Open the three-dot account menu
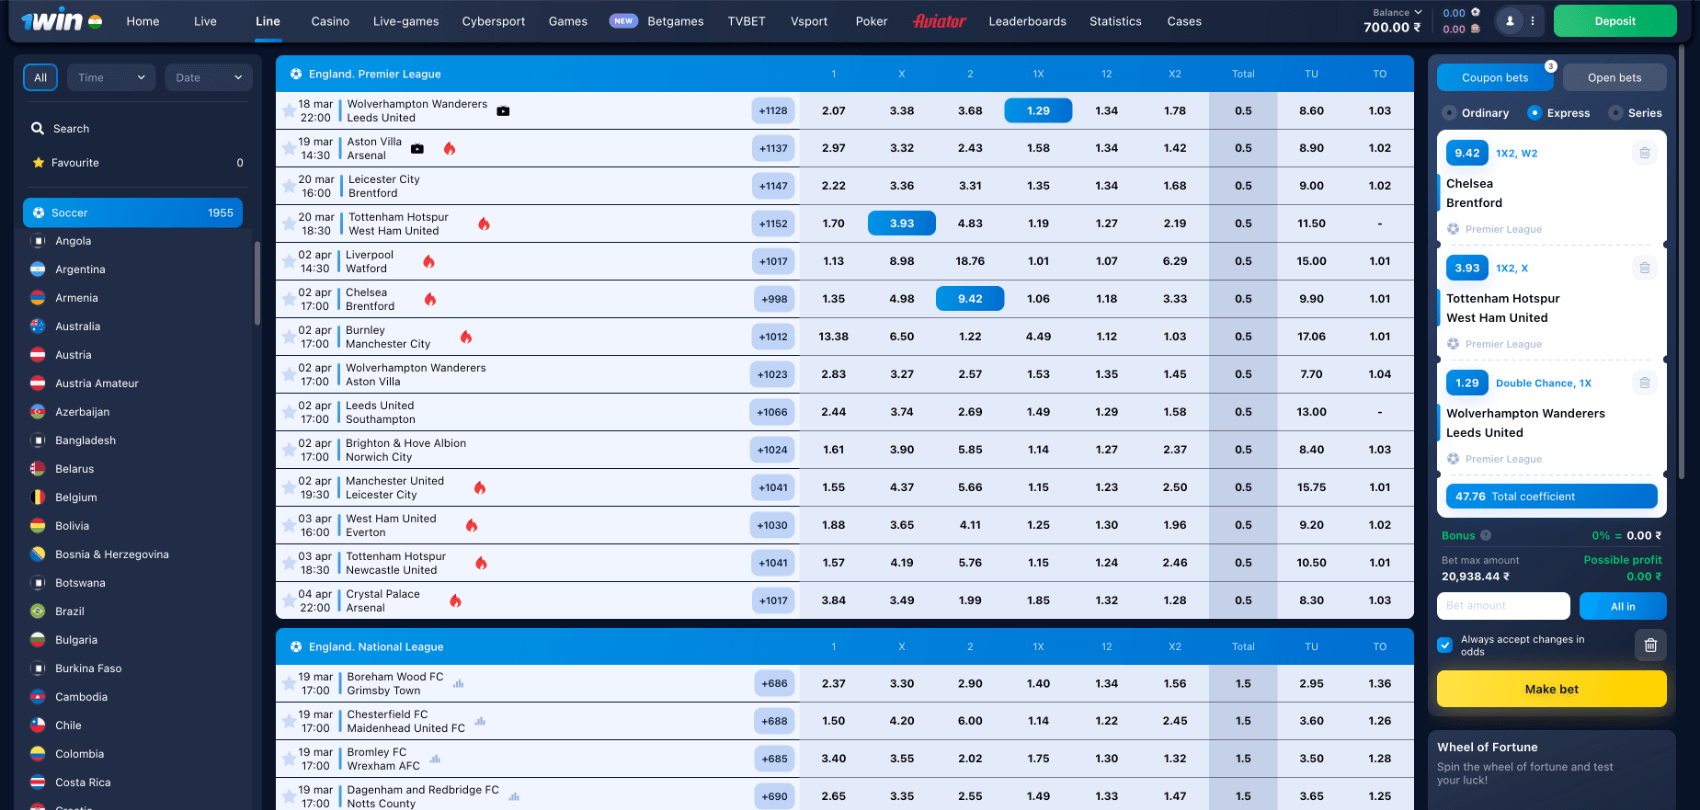This screenshot has height=810, width=1700. [1532, 21]
